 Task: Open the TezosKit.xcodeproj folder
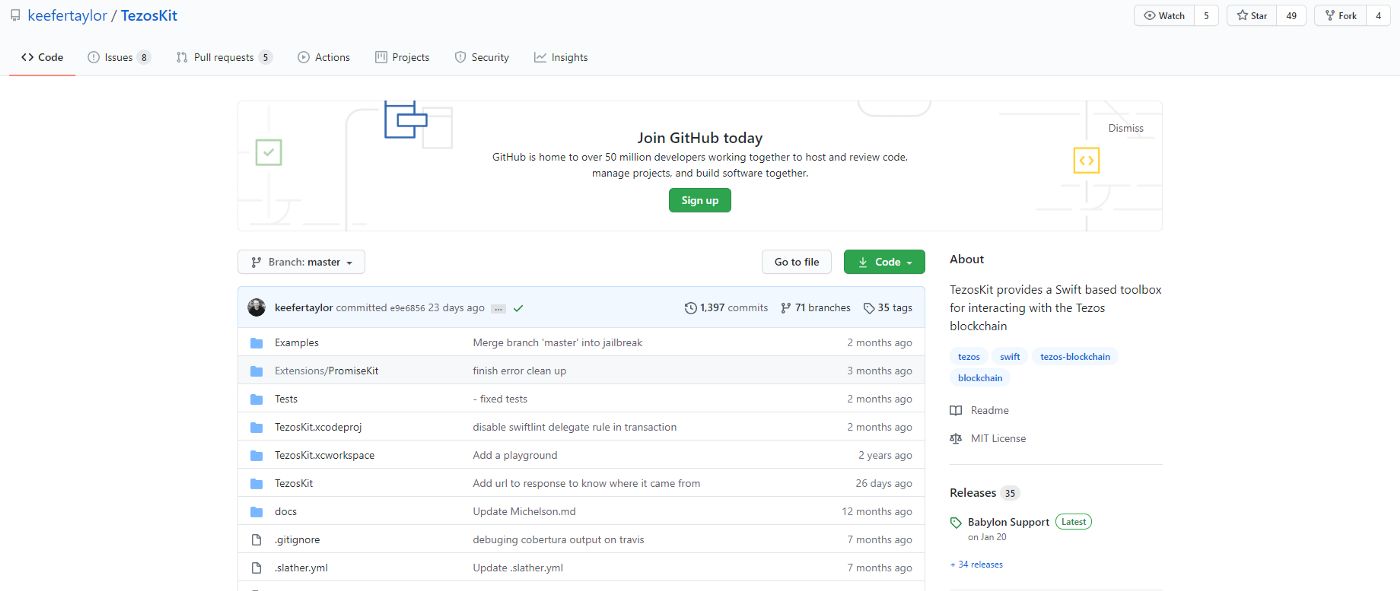pyautogui.click(x=318, y=427)
